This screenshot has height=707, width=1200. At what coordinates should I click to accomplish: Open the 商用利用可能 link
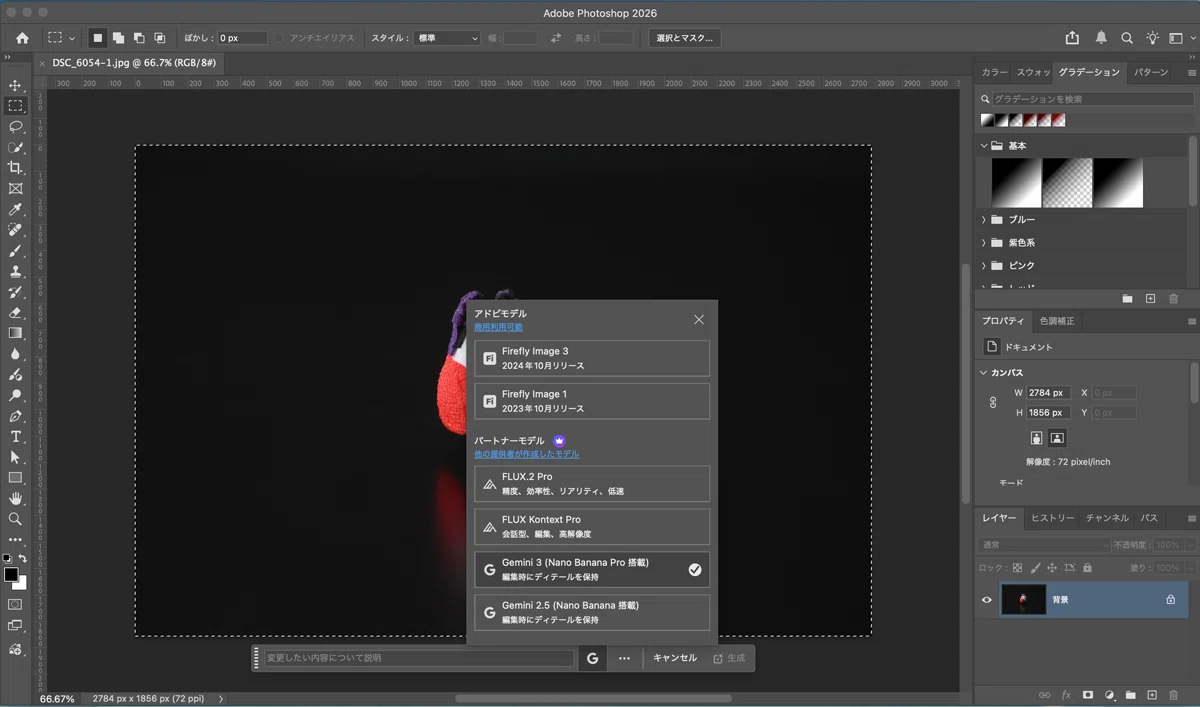point(498,327)
